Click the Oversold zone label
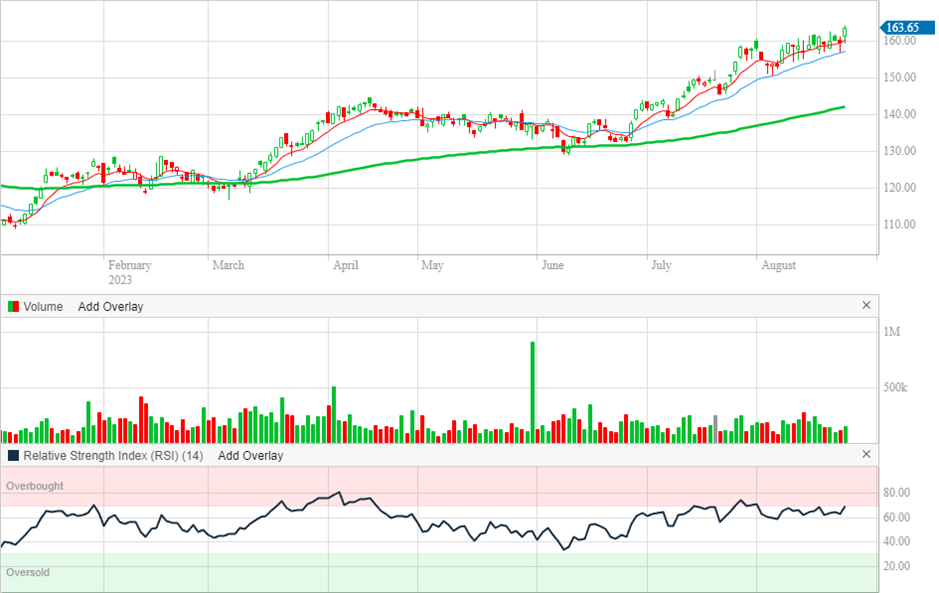 coord(28,573)
